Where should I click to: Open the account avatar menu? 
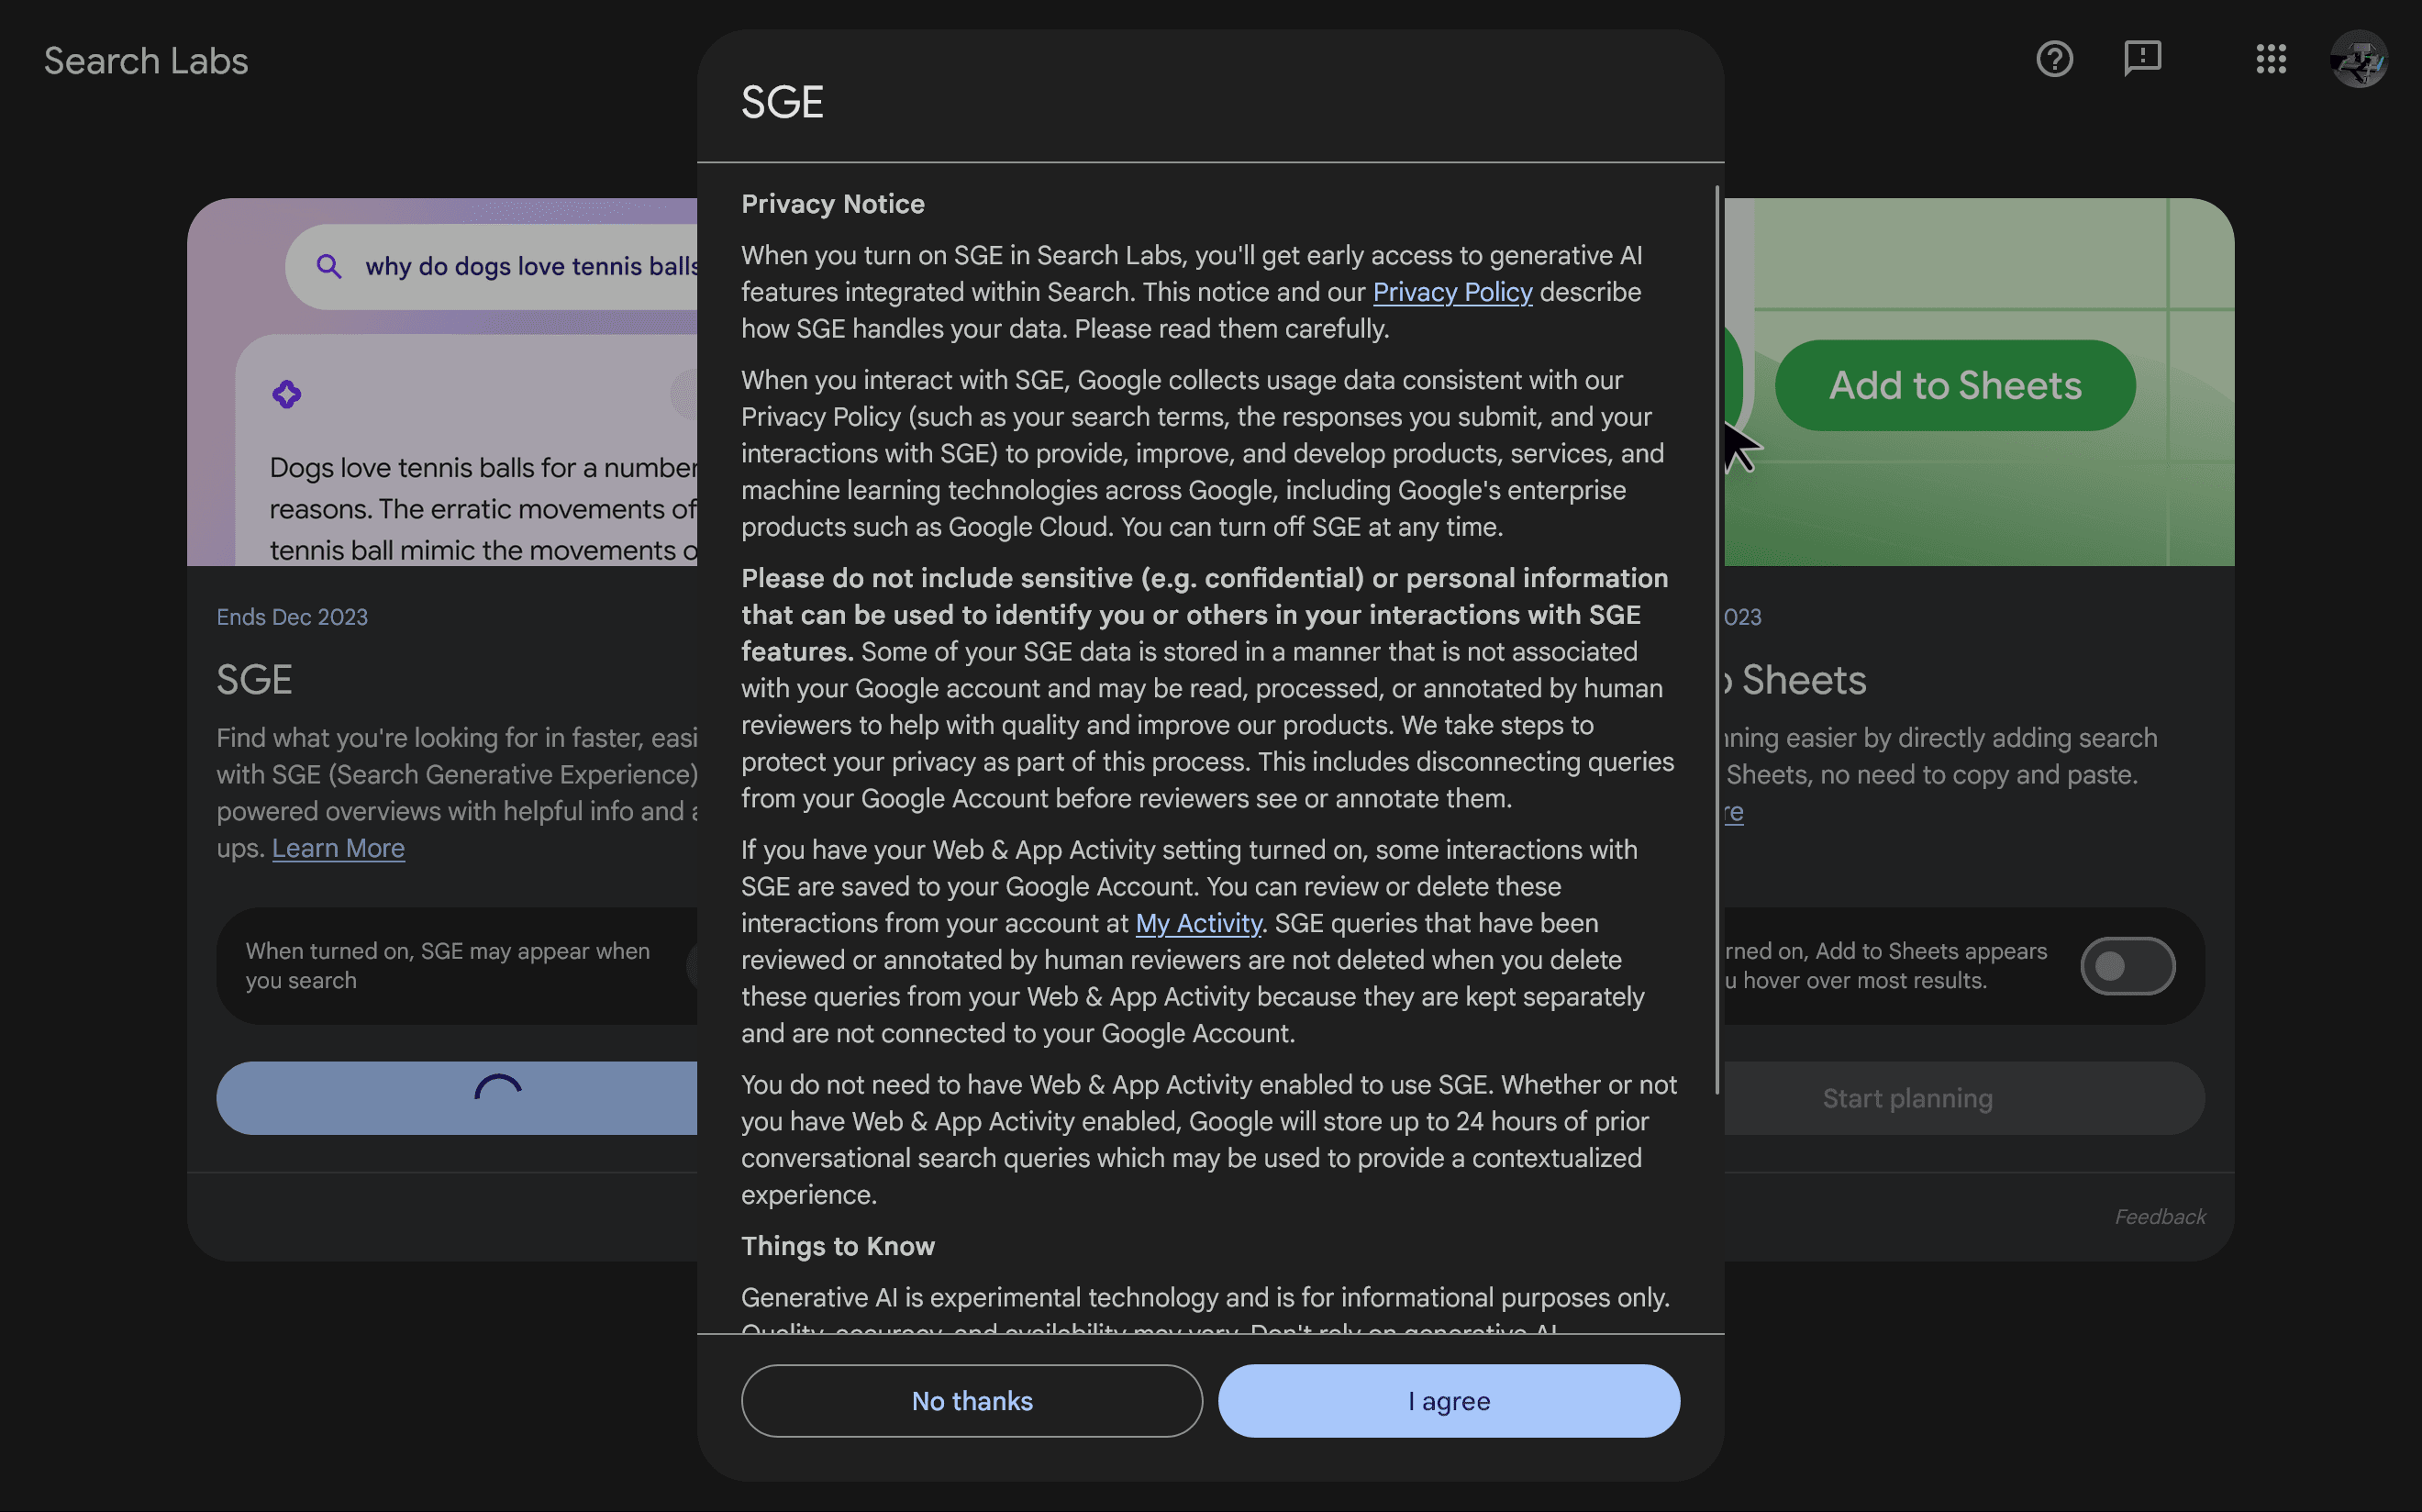click(2359, 59)
